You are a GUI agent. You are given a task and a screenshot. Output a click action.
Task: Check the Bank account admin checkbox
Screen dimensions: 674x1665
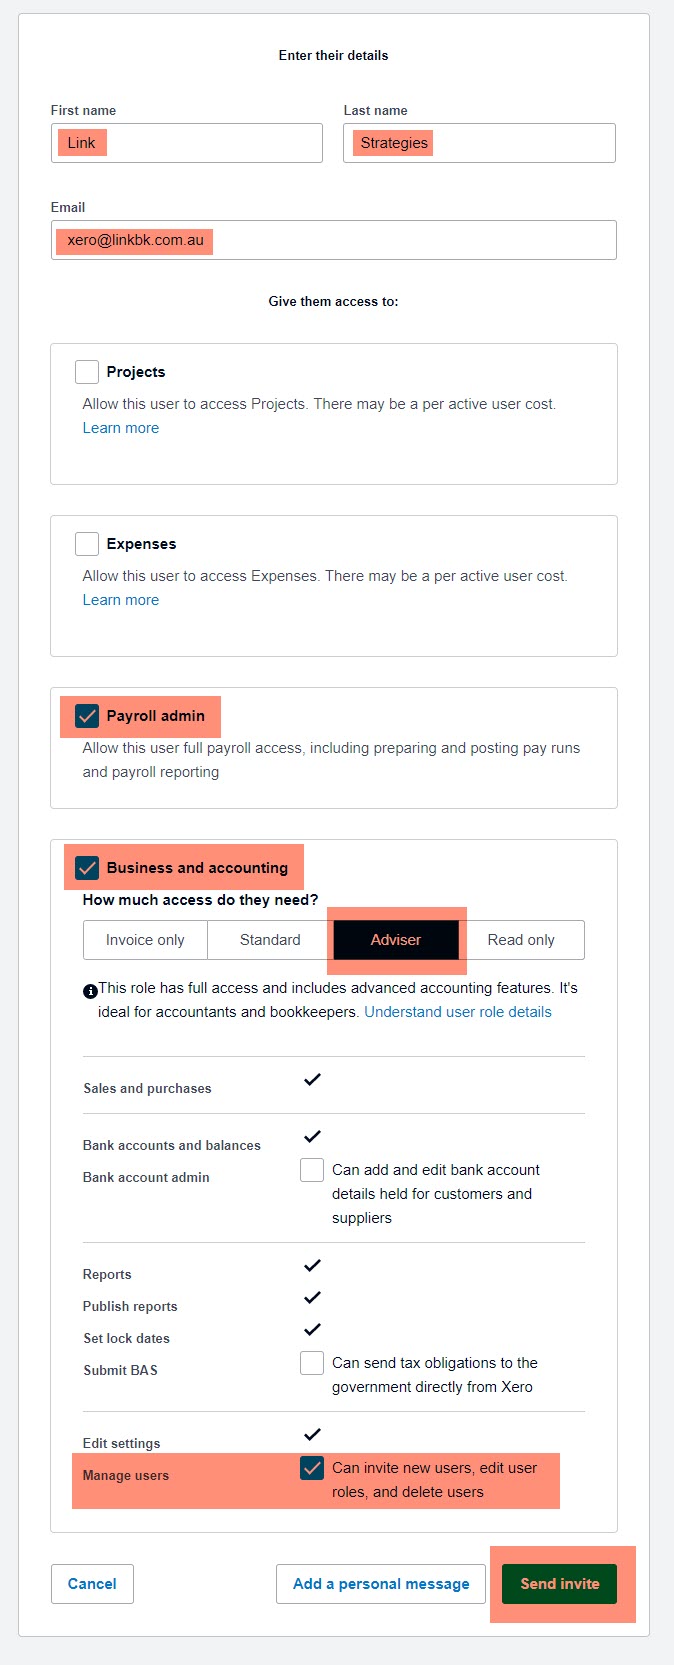tap(312, 1170)
